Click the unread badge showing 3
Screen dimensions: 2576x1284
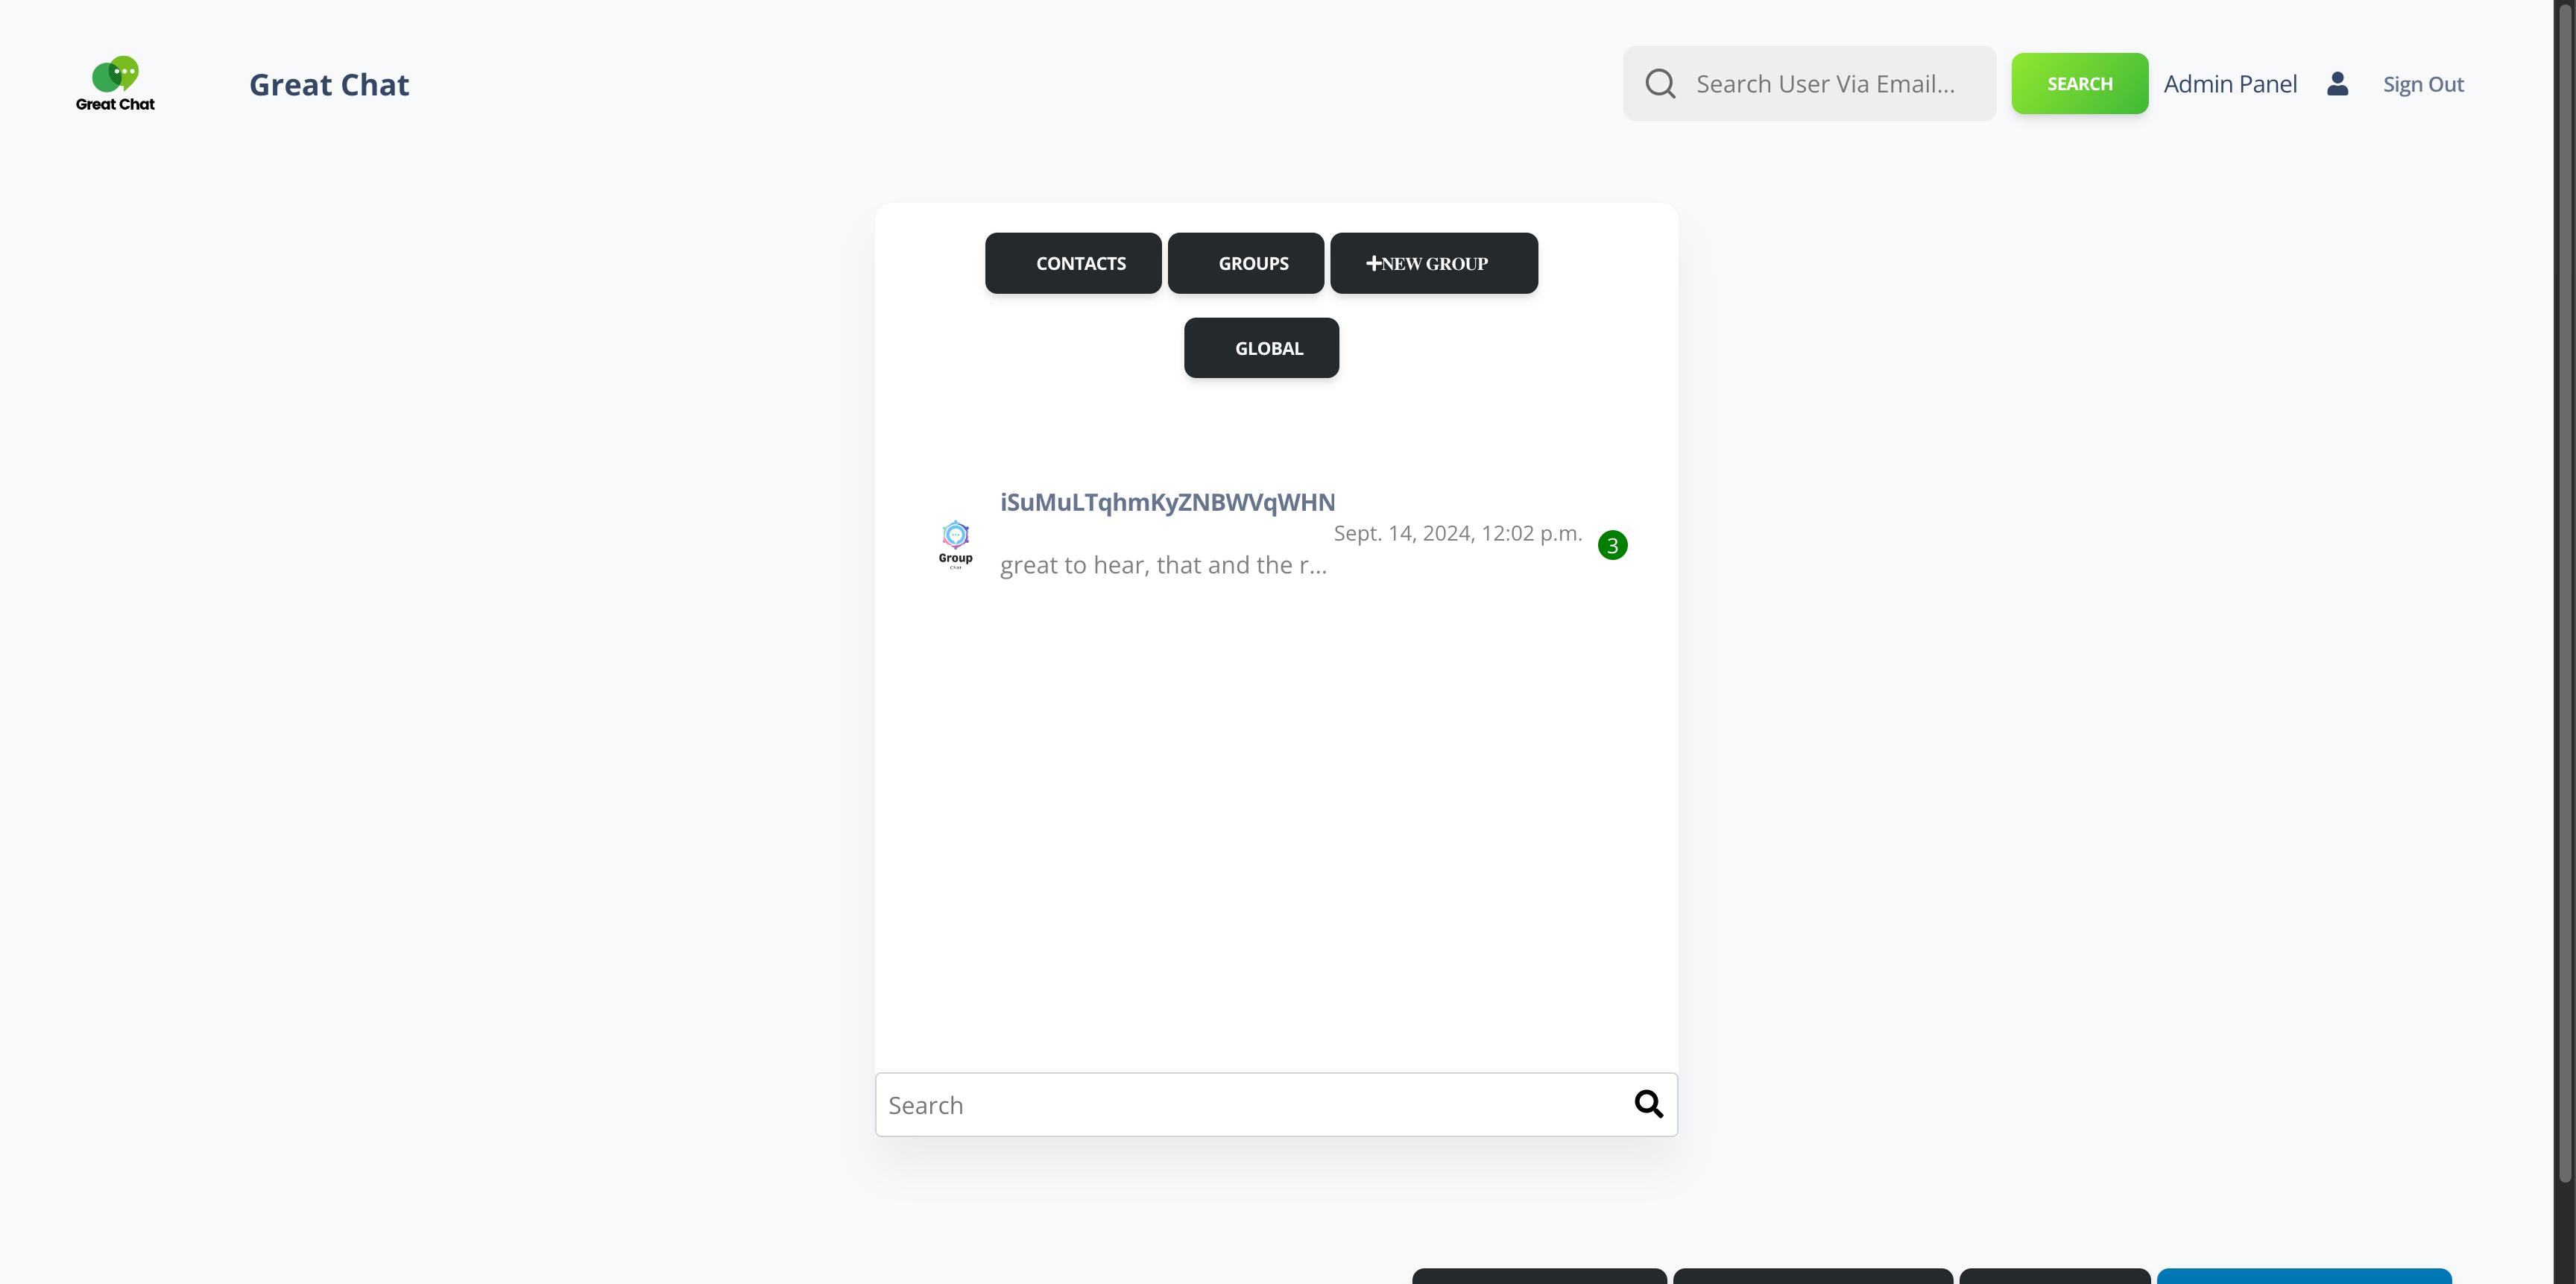point(1612,545)
